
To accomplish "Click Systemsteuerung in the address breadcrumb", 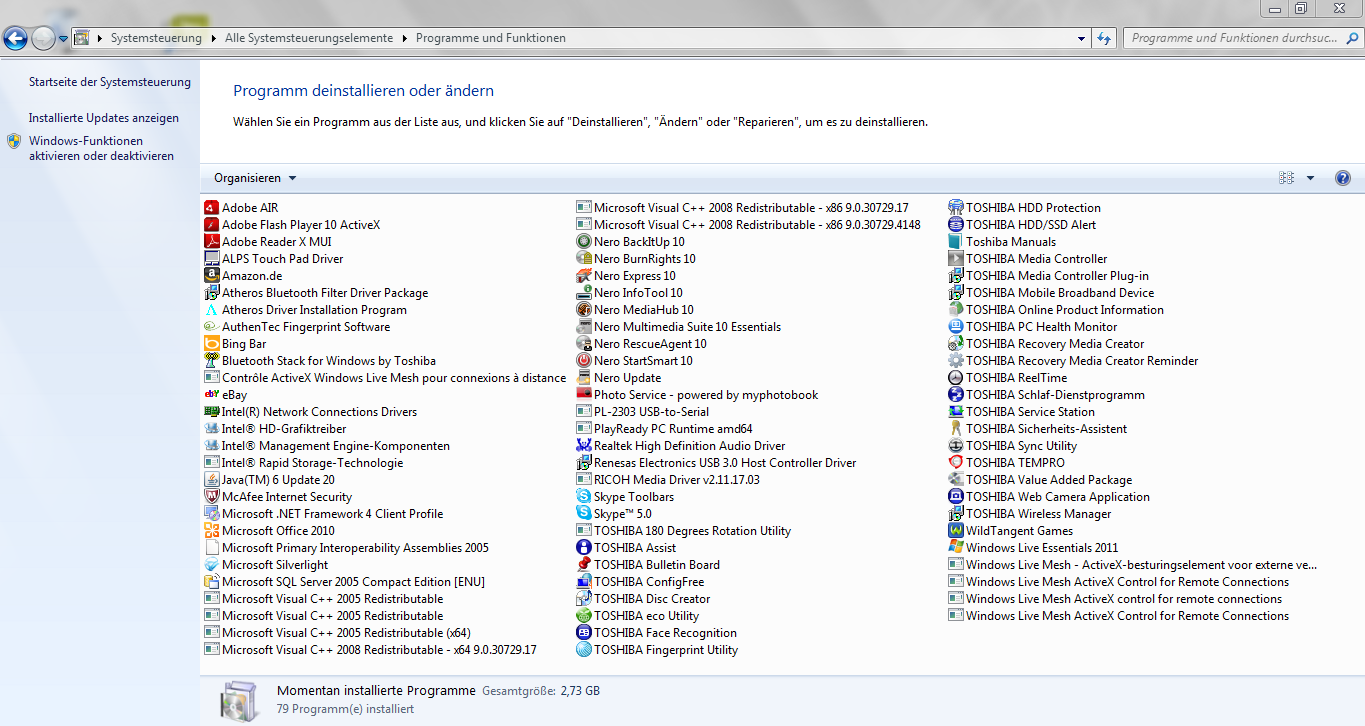I will pos(156,38).
